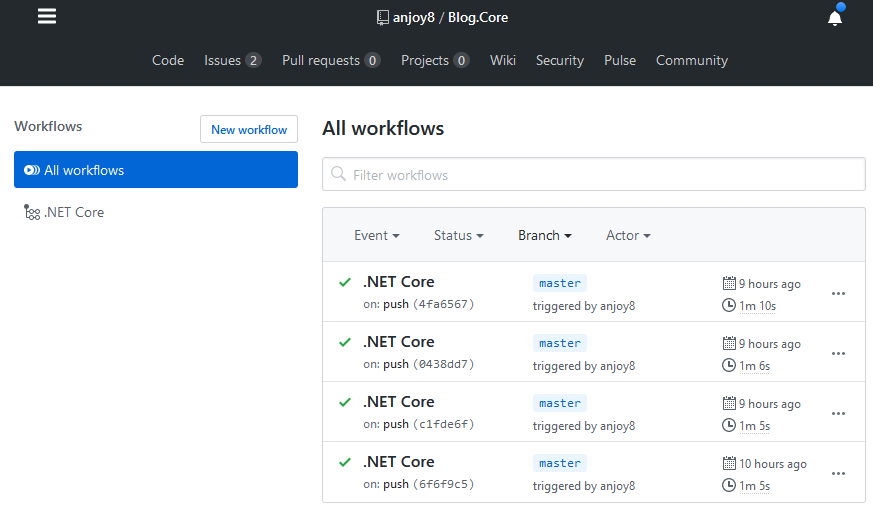Click commit hash 0438dd7

click(444, 364)
